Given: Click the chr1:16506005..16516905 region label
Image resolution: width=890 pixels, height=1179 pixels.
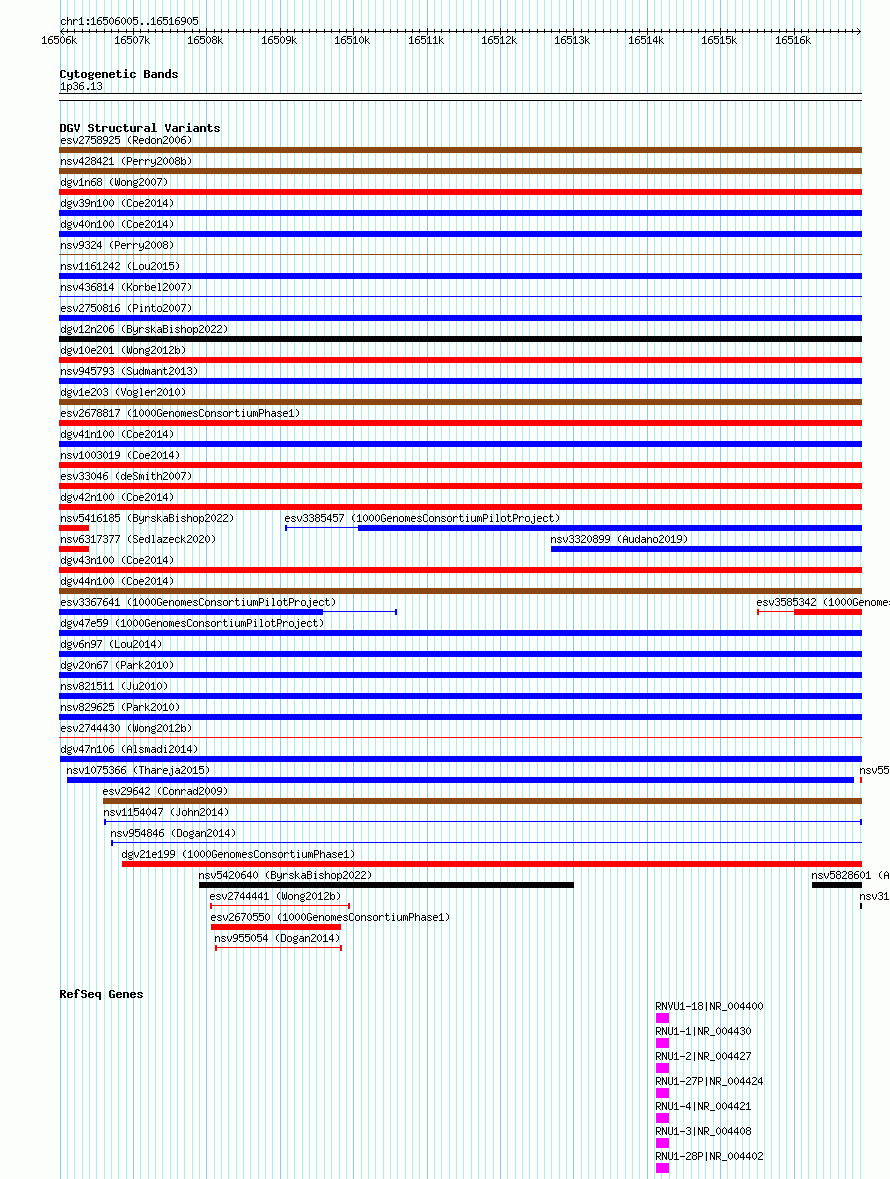Looking at the screenshot, I should click(x=129, y=22).
